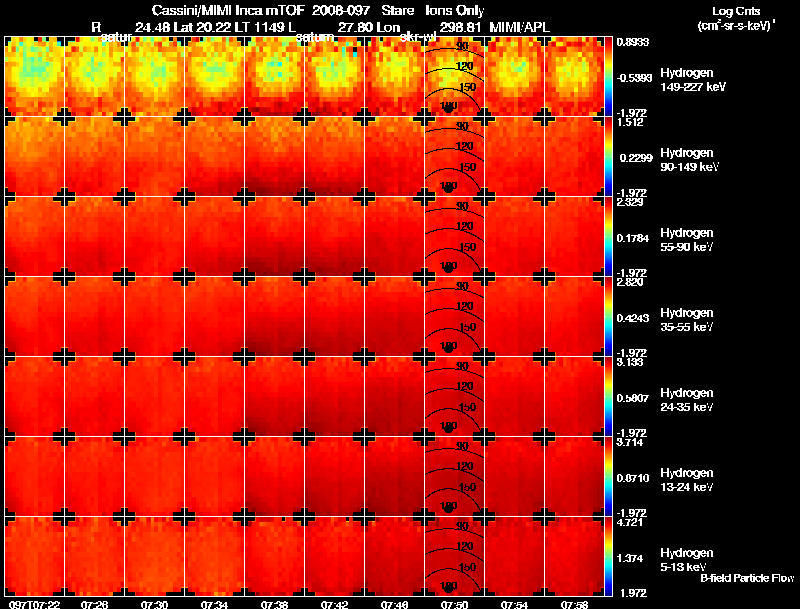Select the 90-149 keV image at 07:42

[x=334, y=157]
